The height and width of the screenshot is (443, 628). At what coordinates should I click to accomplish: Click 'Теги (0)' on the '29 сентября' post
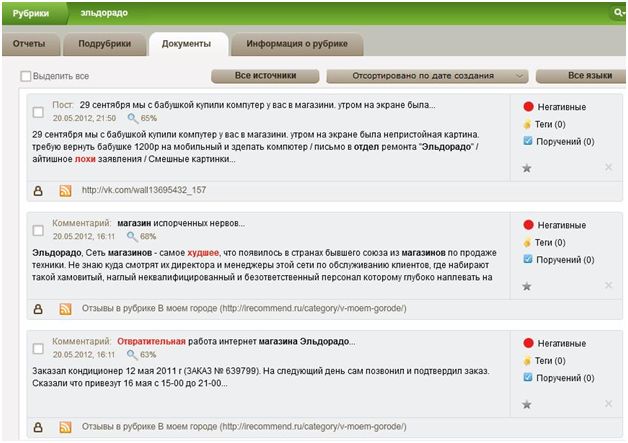tap(550, 124)
